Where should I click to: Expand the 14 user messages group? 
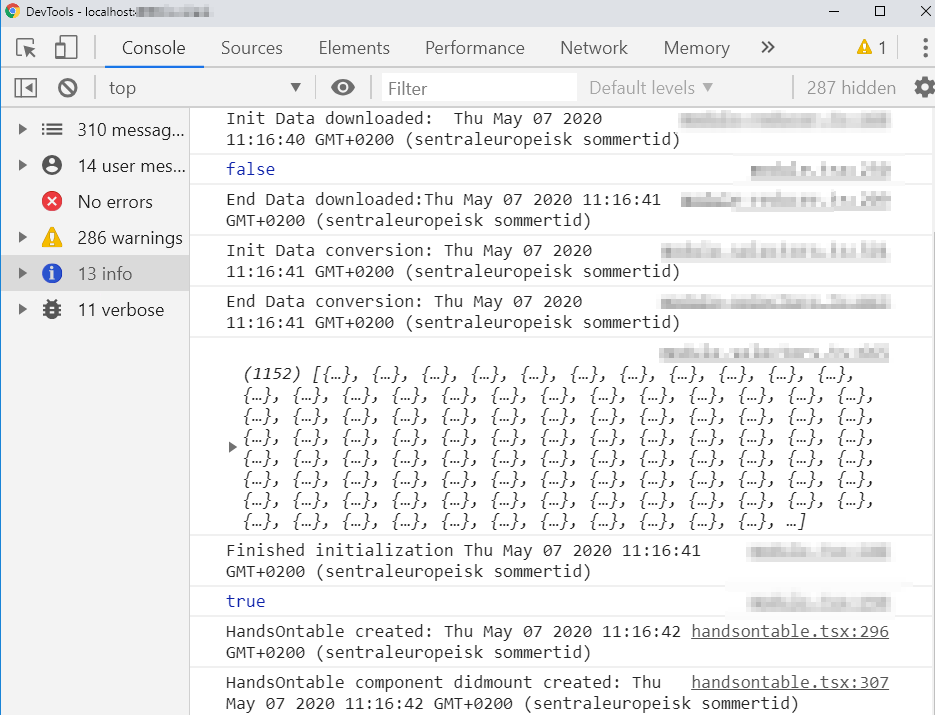pos(23,165)
